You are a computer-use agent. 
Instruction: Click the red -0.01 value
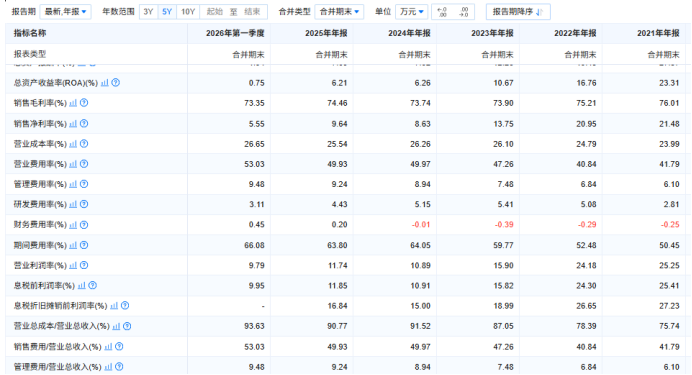click(421, 225)
